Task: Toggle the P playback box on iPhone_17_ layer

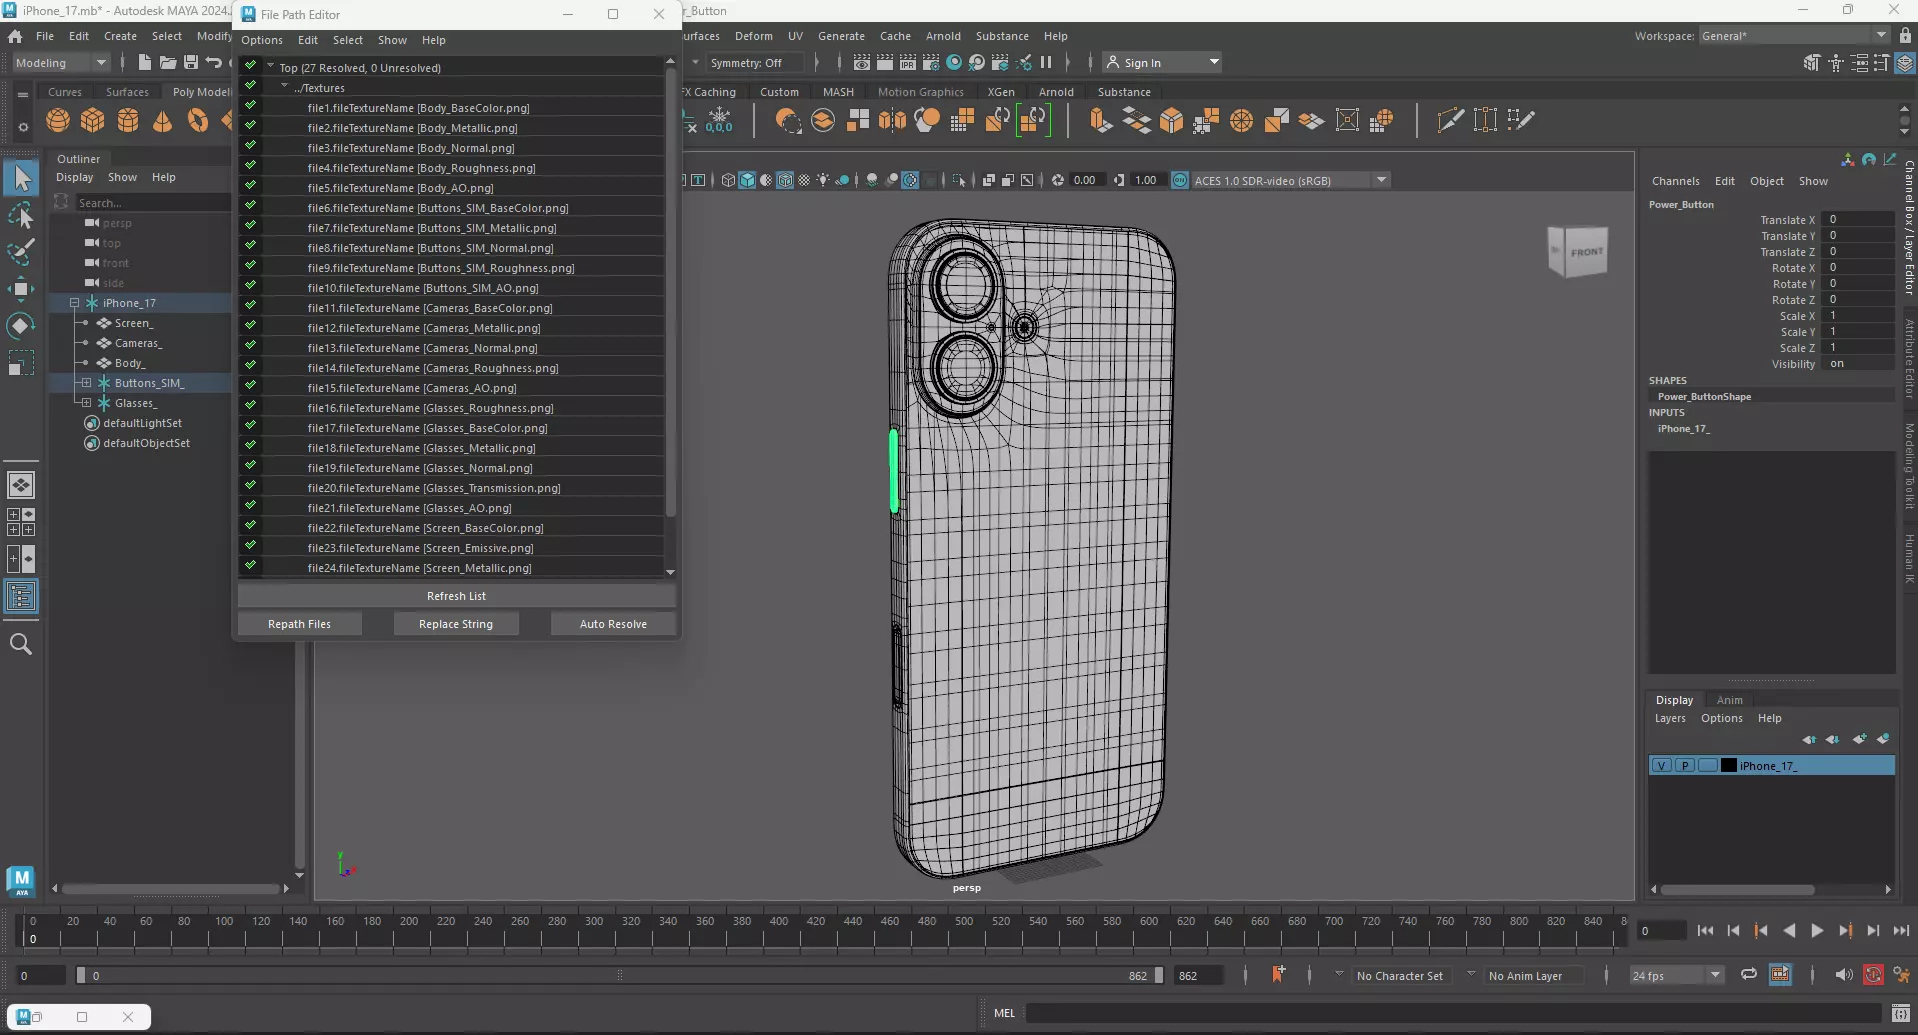Action: [x=1685, y=766]
